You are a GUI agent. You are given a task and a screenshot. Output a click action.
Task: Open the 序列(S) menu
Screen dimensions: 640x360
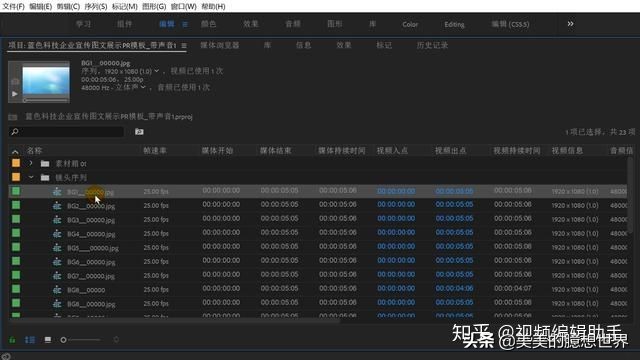(x=96, y=7)
